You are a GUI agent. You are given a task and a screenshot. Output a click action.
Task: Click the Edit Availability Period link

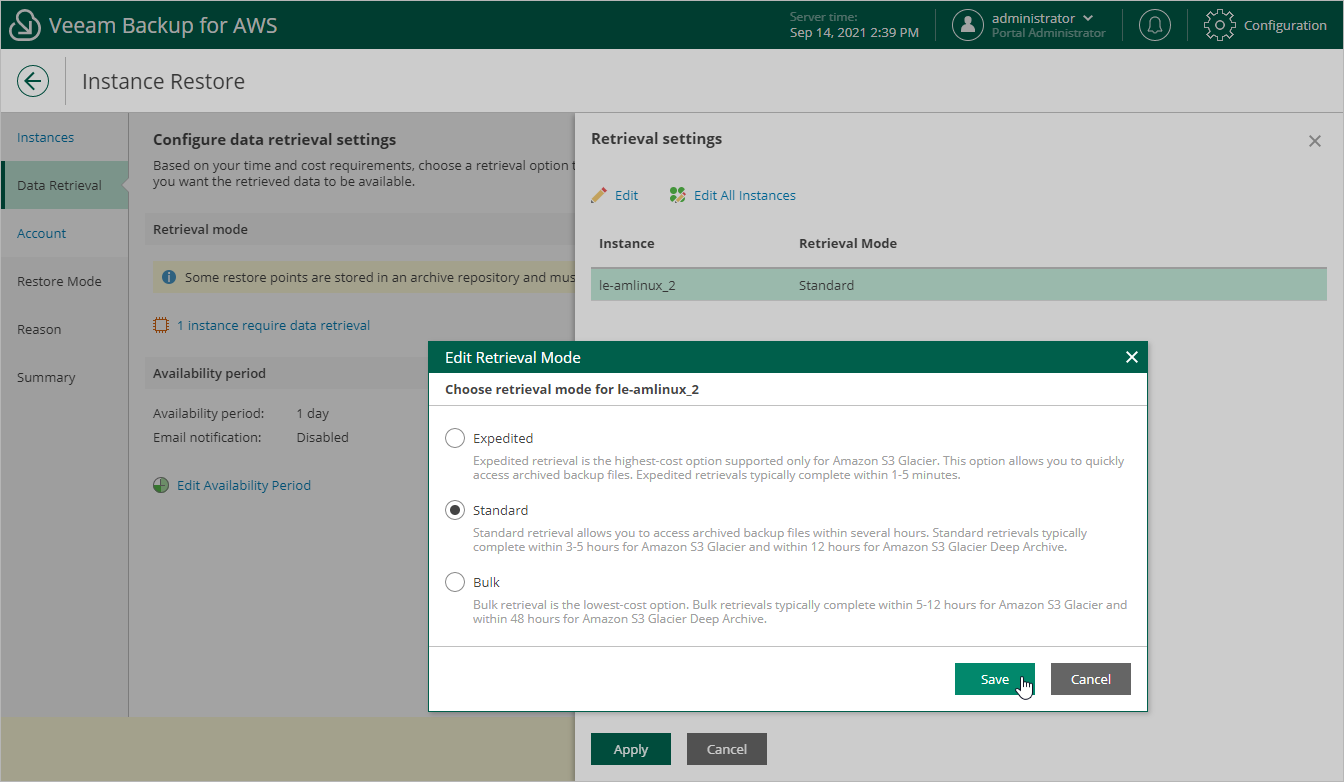click(244, 485)
